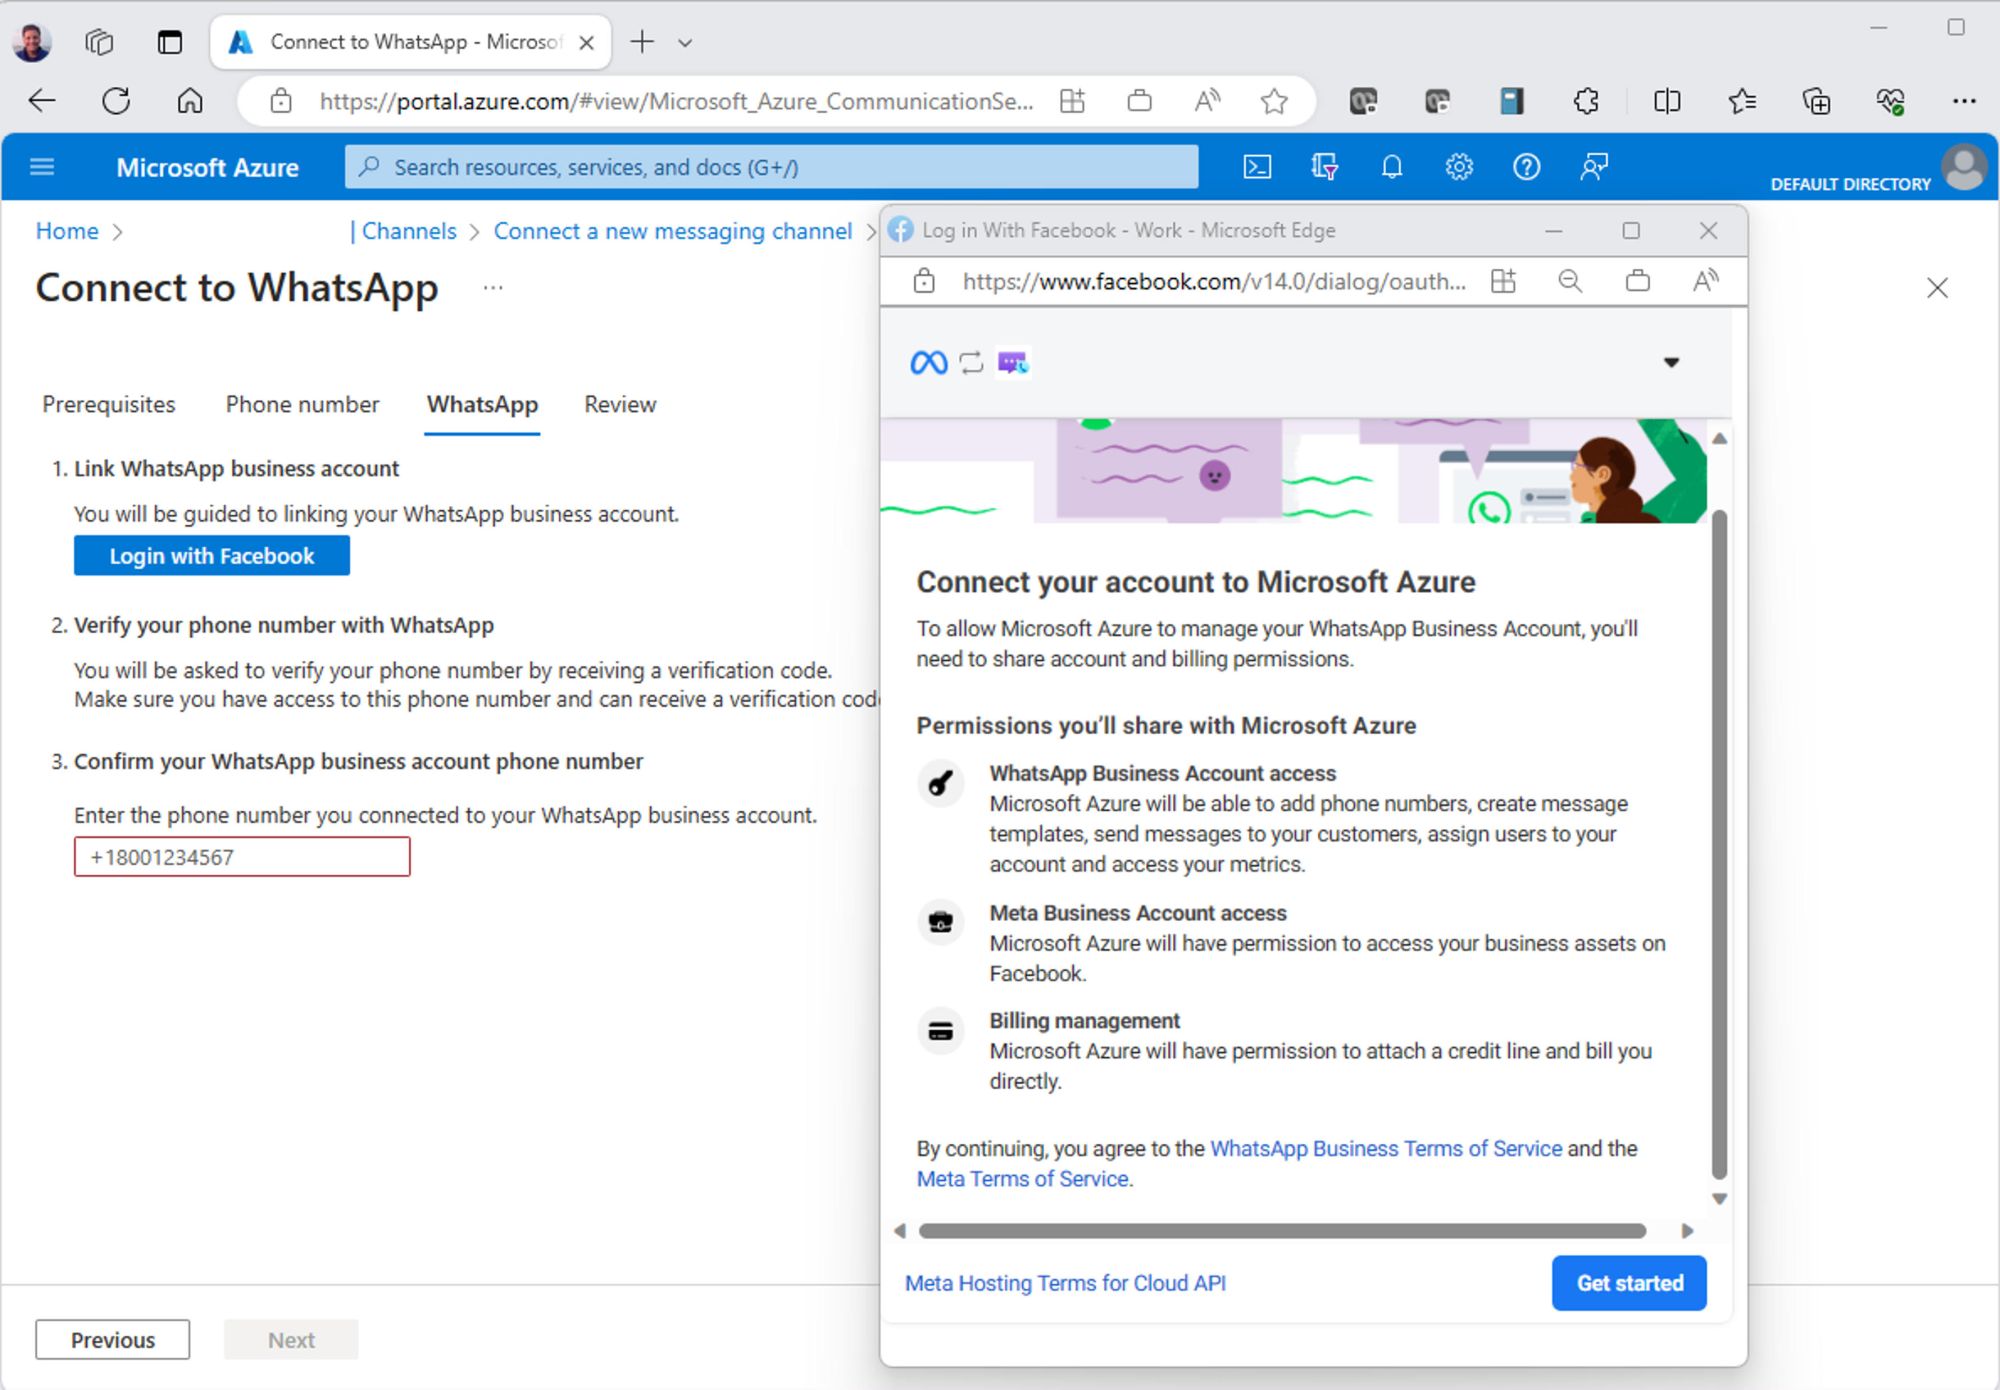
Task: Refresh the Azure portal page
Action: [116, 101]
